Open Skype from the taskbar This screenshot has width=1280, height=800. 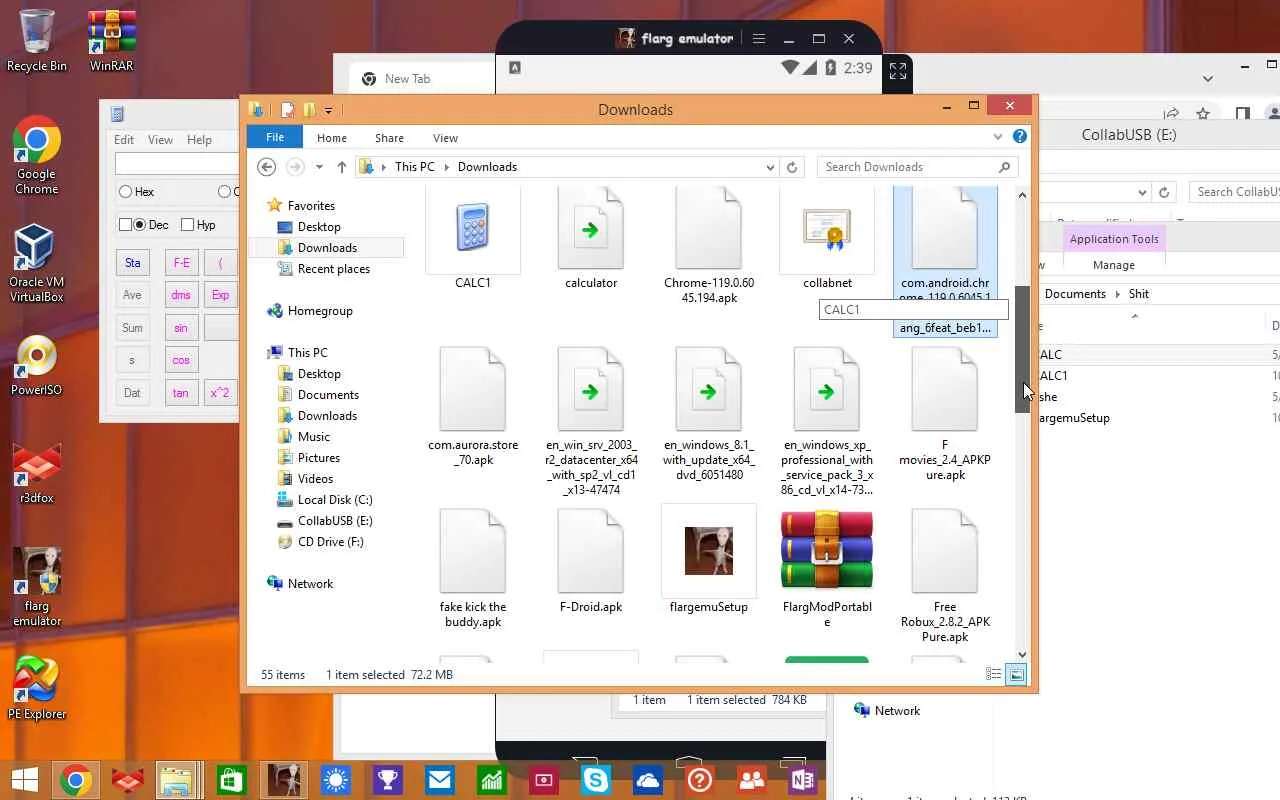595,779
